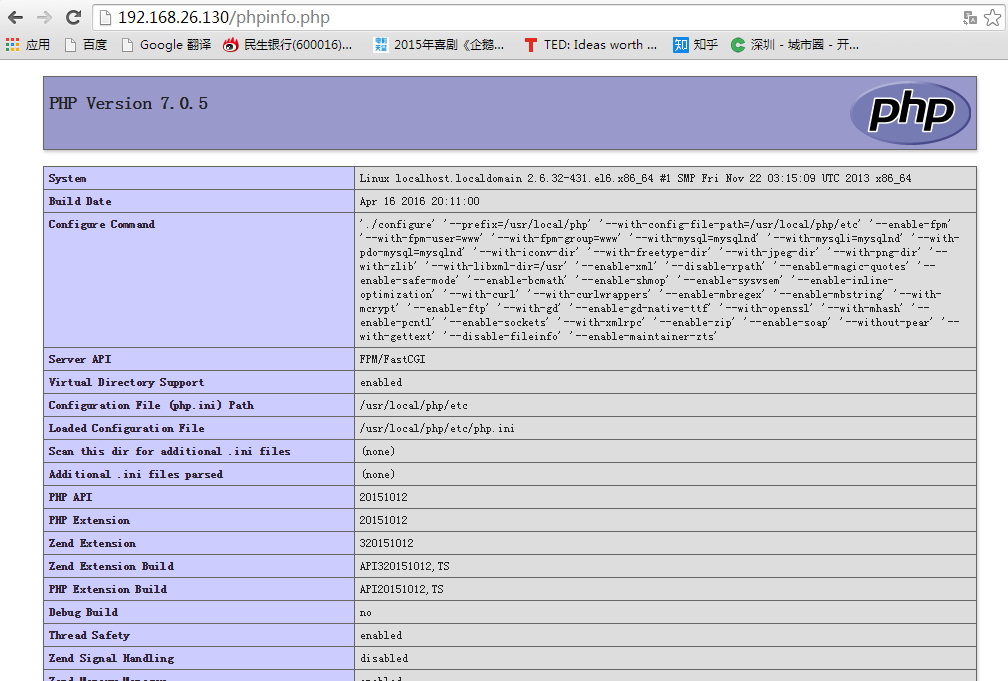The width and height of the screenshot is (1008, 681).
Task: Click the translate icon in address bar
Action: pyautogui.click(x=969, y=17)
